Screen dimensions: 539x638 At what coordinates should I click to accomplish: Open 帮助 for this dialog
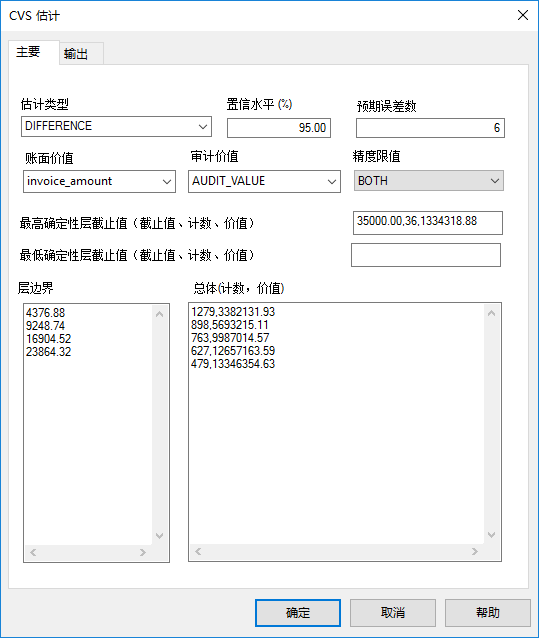pyautogui.click(x=487, y=613)
